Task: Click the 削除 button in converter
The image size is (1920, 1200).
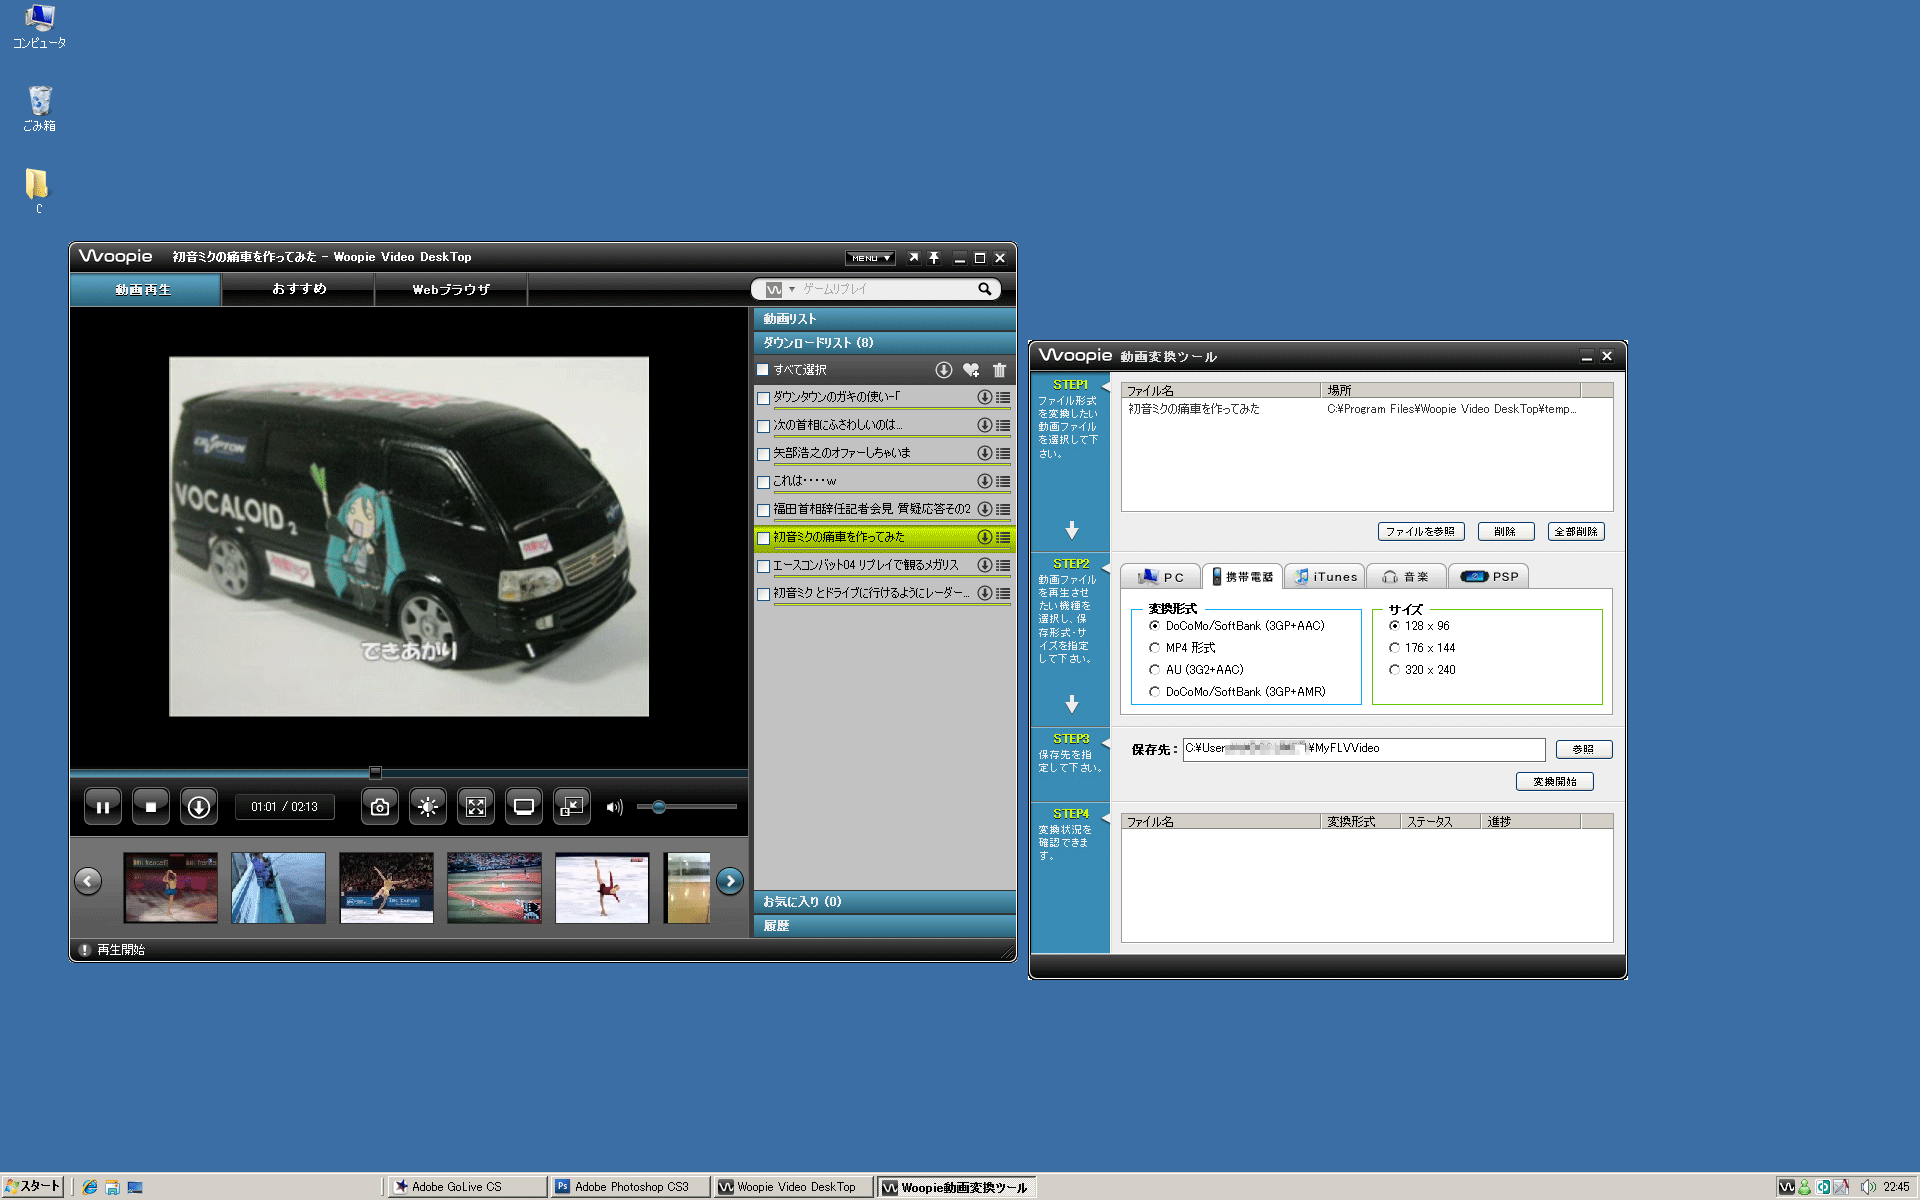Action: [x=1505, y=532]
